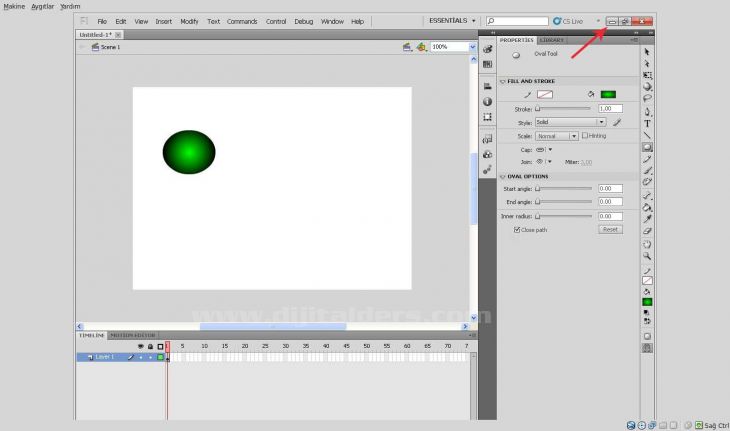
Task: Select the Lasso tool
Action: [647, 98]
